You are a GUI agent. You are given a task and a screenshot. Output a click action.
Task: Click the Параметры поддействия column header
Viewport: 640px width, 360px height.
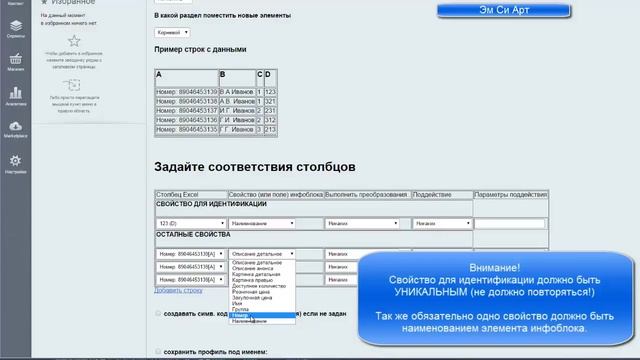[511, 195]
